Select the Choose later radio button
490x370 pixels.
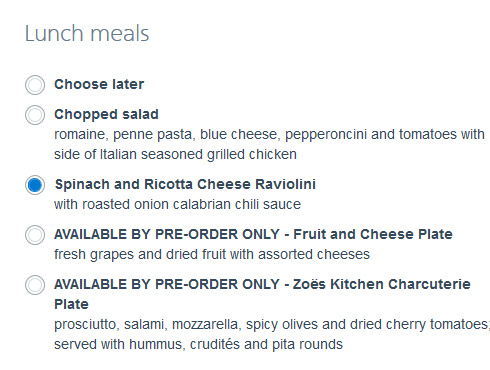pyautogui.click(x=35, y=85)
